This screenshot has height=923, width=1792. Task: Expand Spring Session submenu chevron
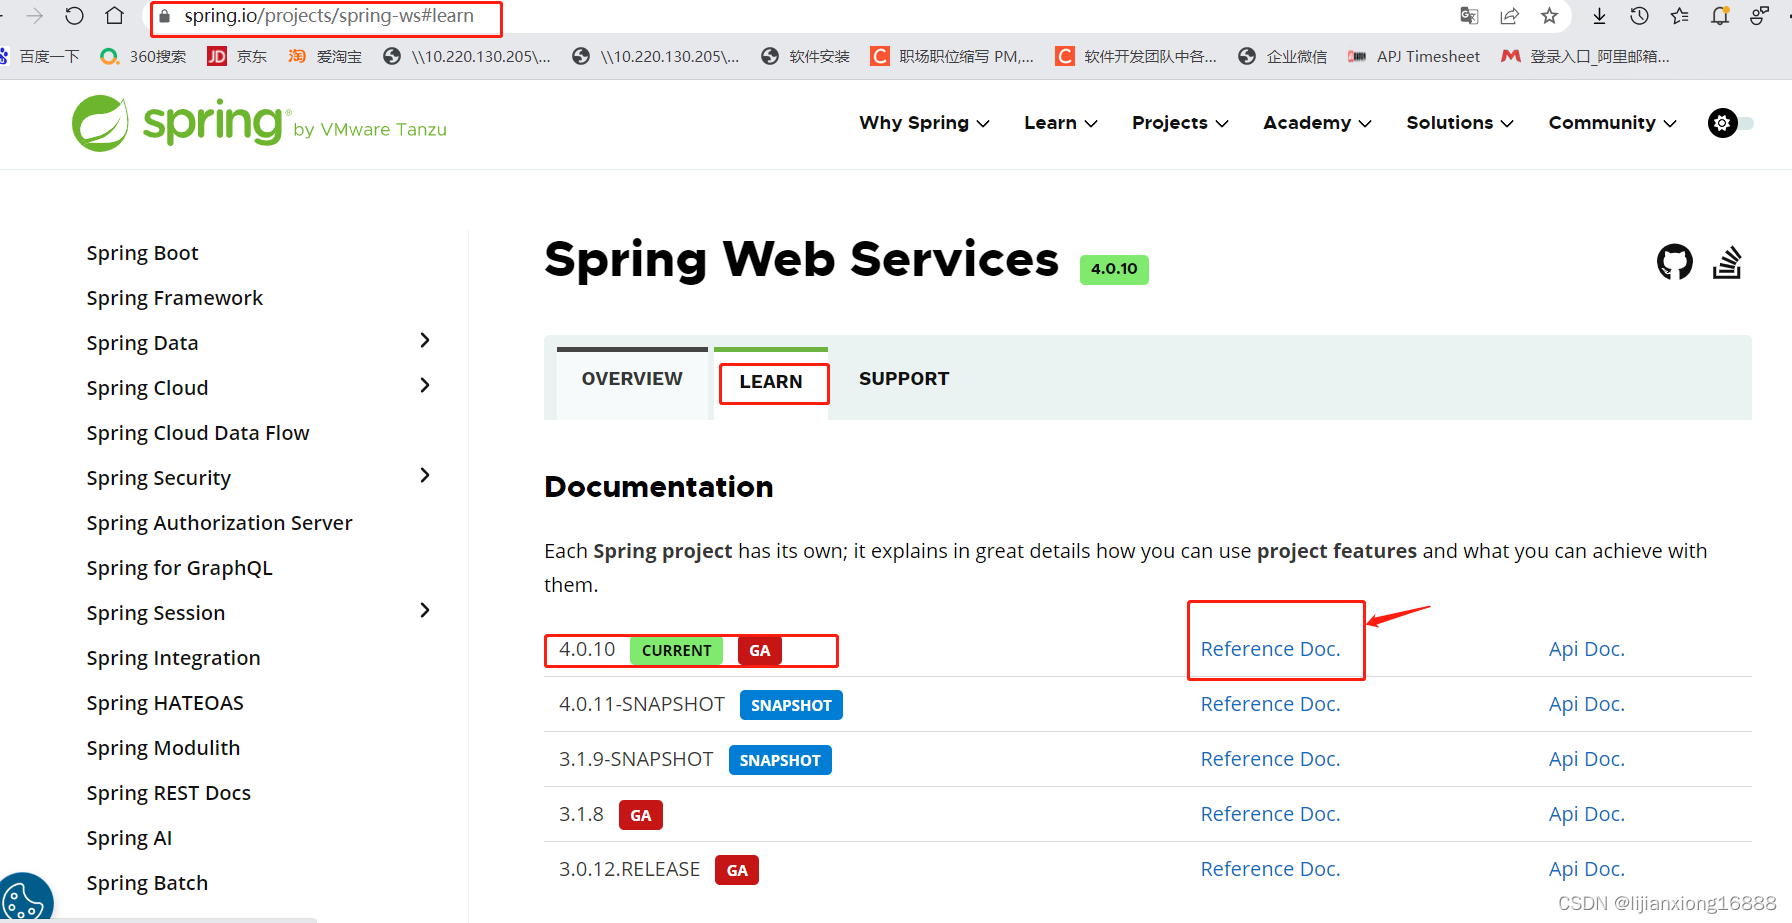425,611
